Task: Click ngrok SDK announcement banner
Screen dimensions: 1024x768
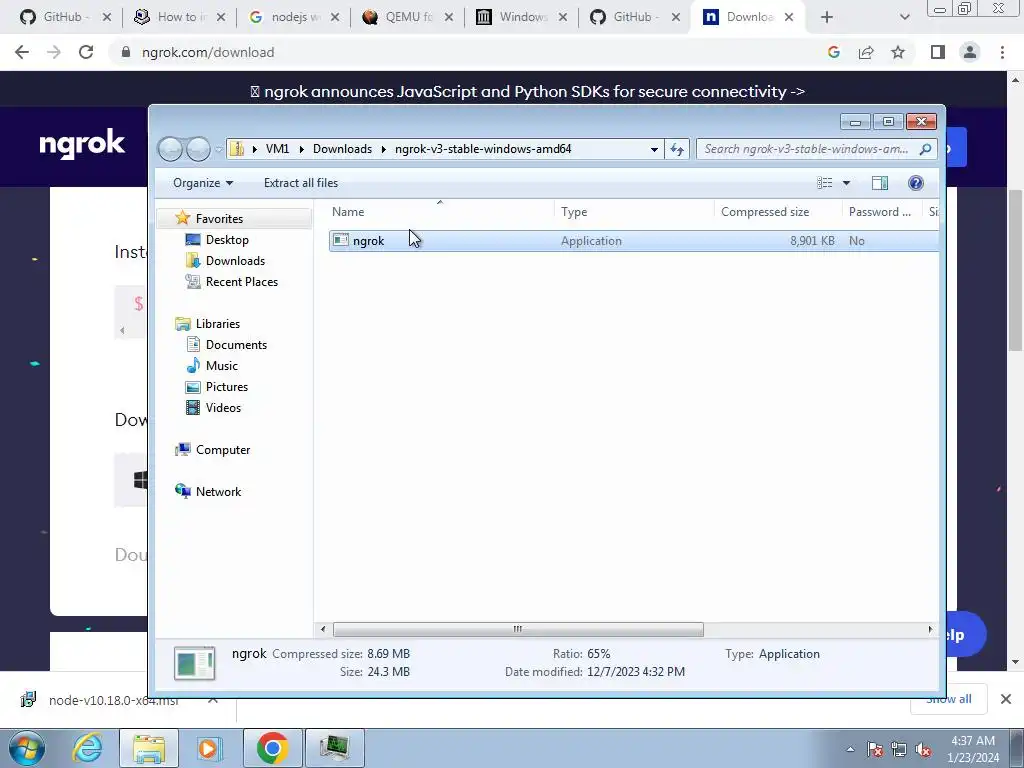Action: tap(528, 91)
